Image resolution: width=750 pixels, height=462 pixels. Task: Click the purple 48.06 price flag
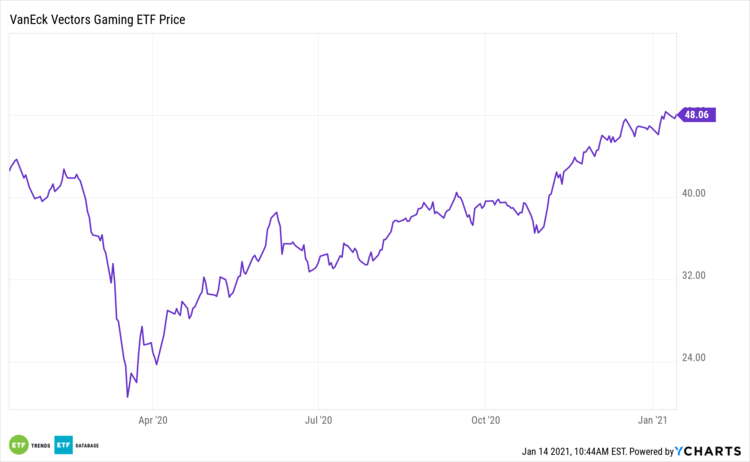coord(696,115)
